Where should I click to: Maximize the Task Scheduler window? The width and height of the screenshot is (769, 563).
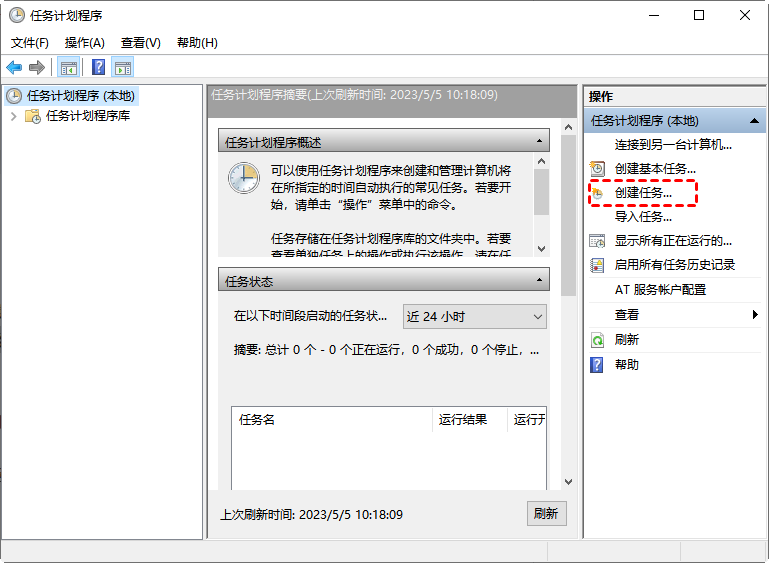(699, 15)
